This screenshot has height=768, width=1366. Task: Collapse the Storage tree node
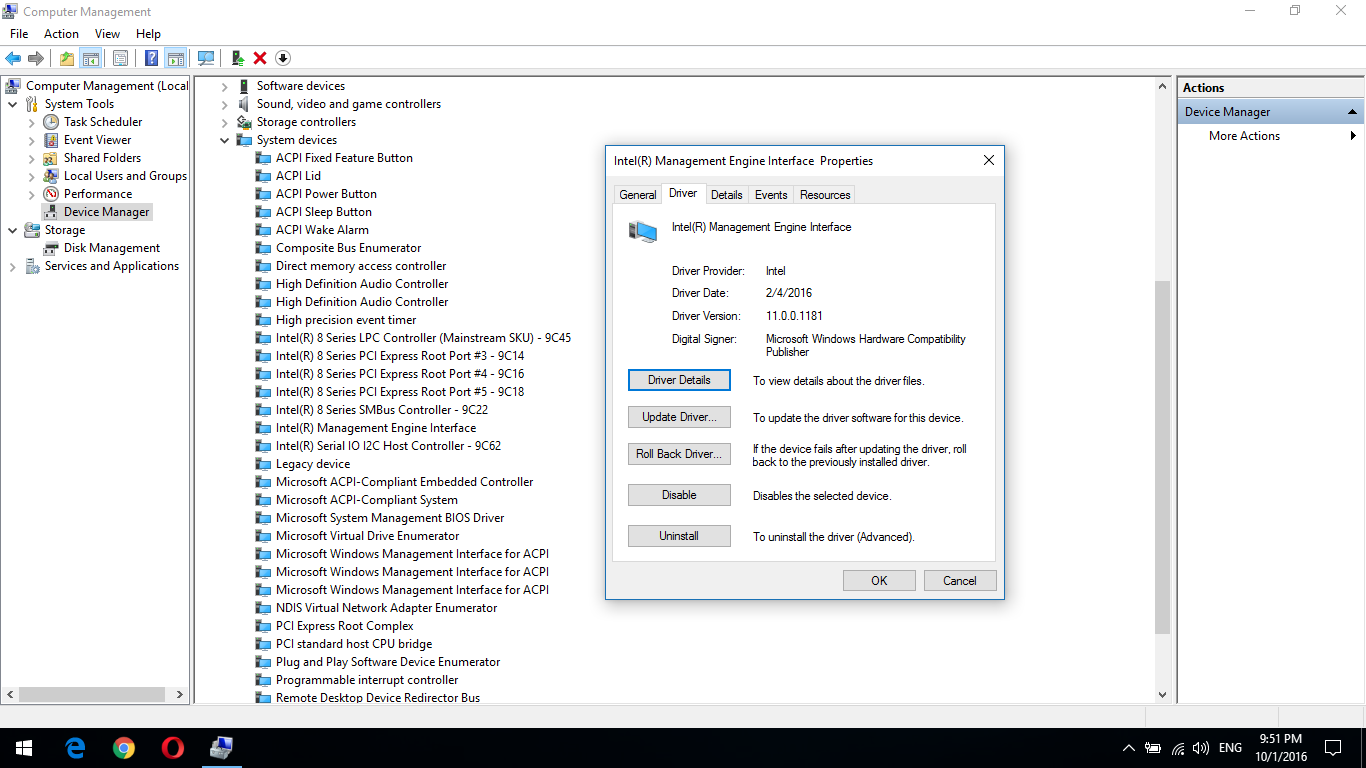coord(13,230)
